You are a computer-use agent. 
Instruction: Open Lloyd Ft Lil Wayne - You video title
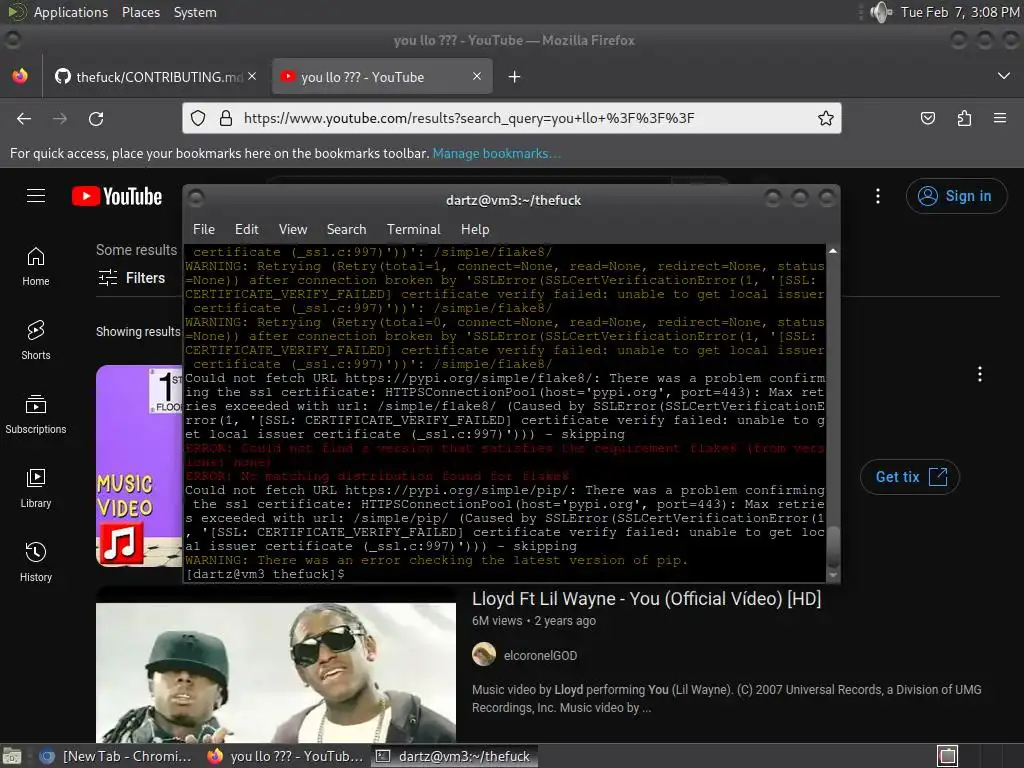coord(646,599)
